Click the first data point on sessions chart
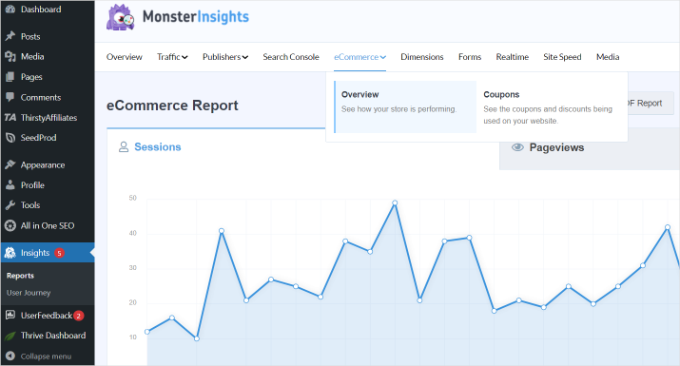The image size is (680, 366). coord(147,332)
